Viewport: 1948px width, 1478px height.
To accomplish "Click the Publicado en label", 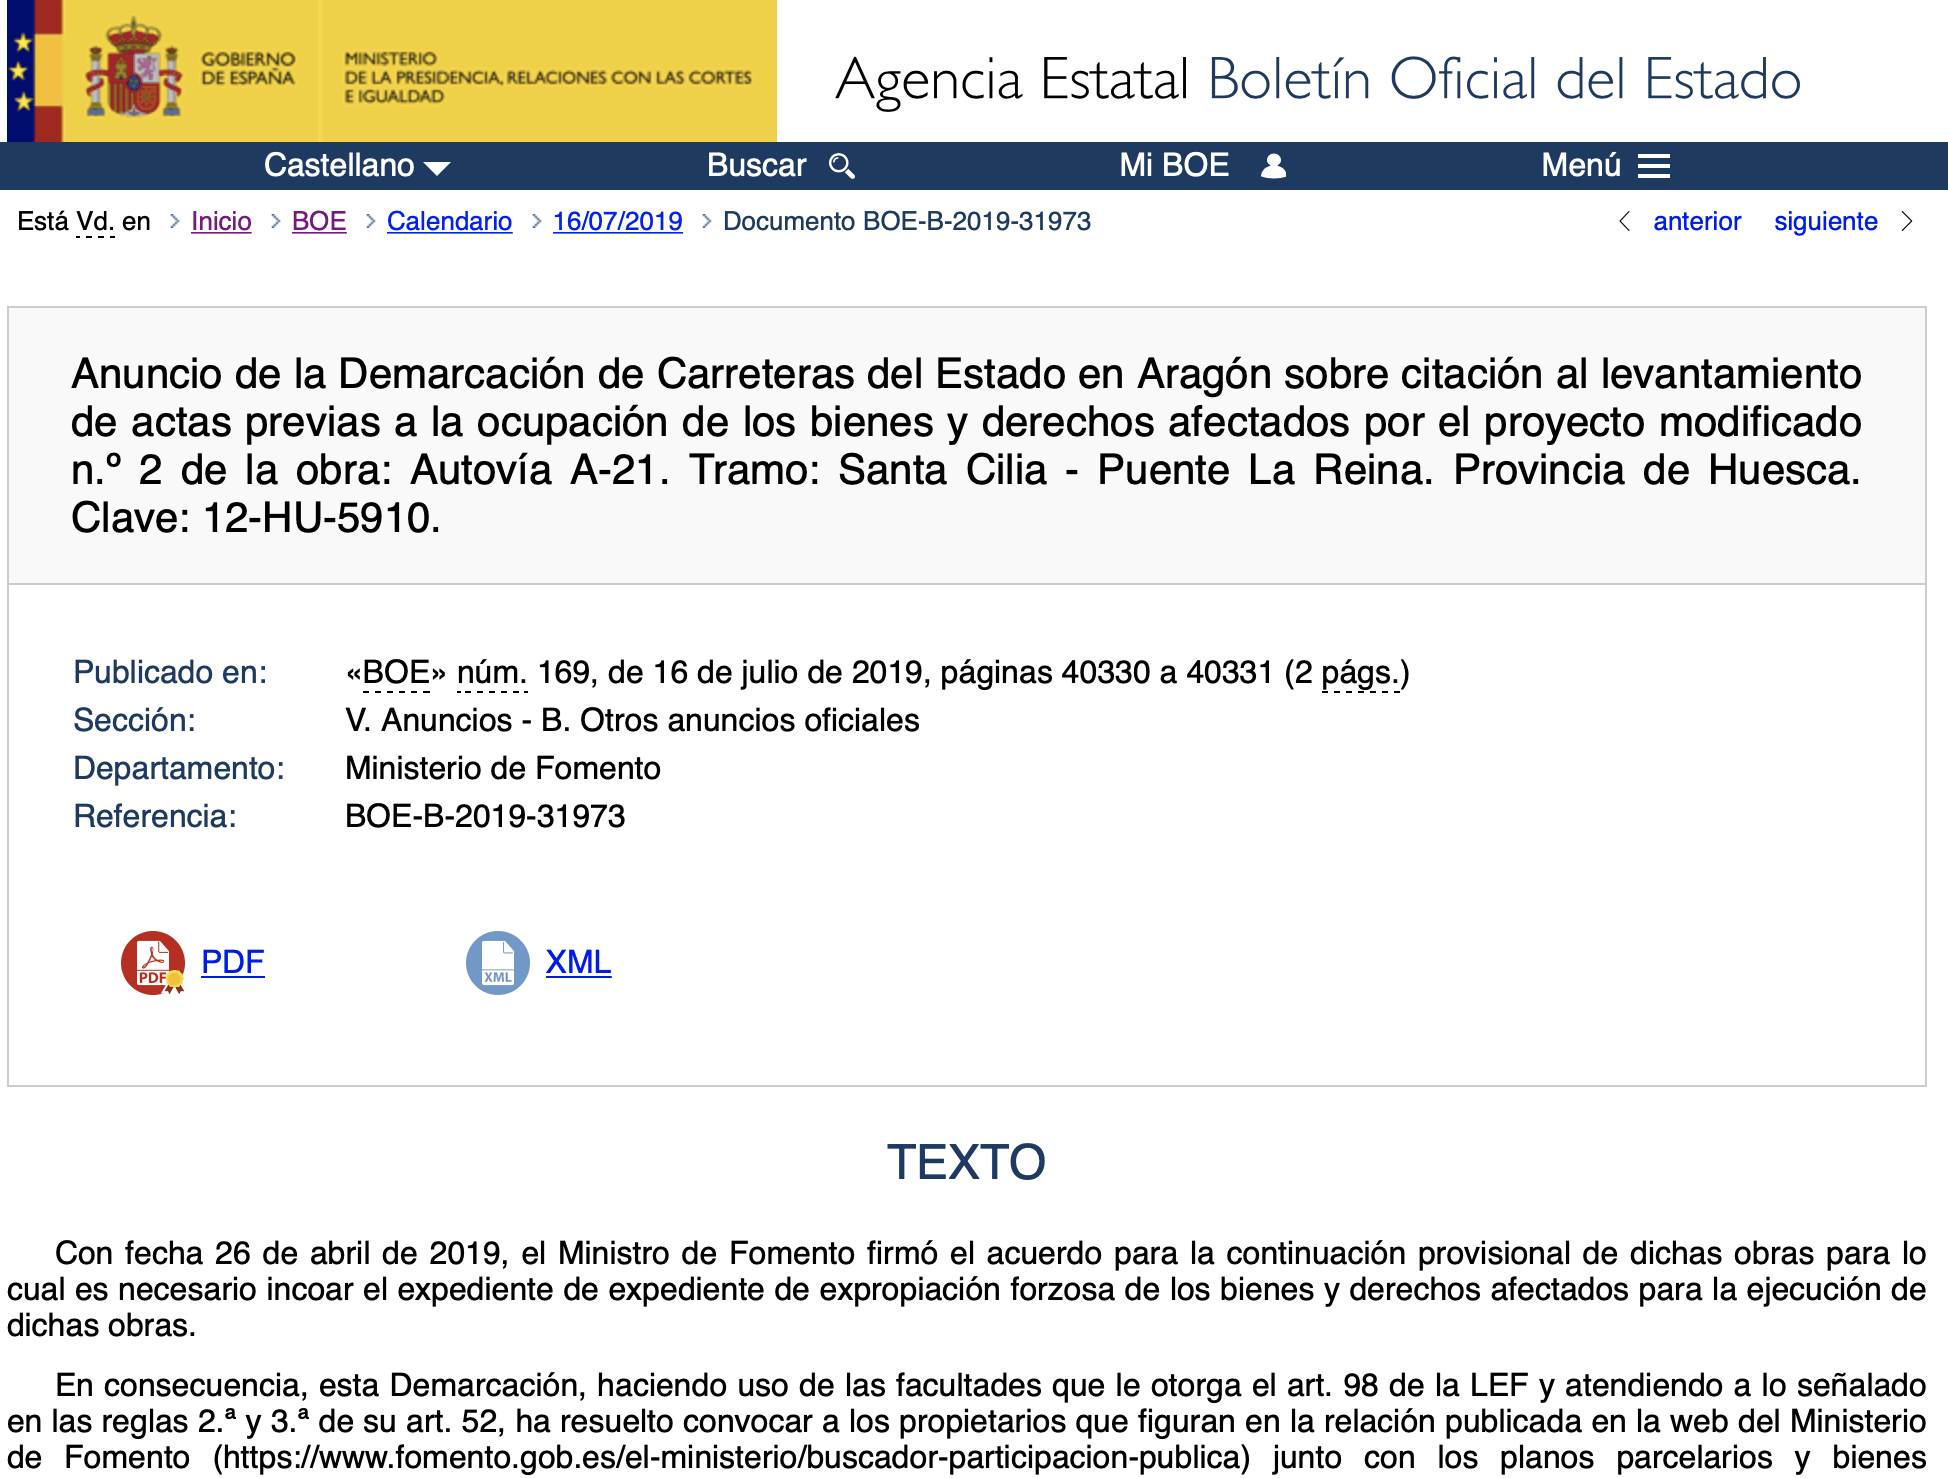I will [x=170, y=673].
